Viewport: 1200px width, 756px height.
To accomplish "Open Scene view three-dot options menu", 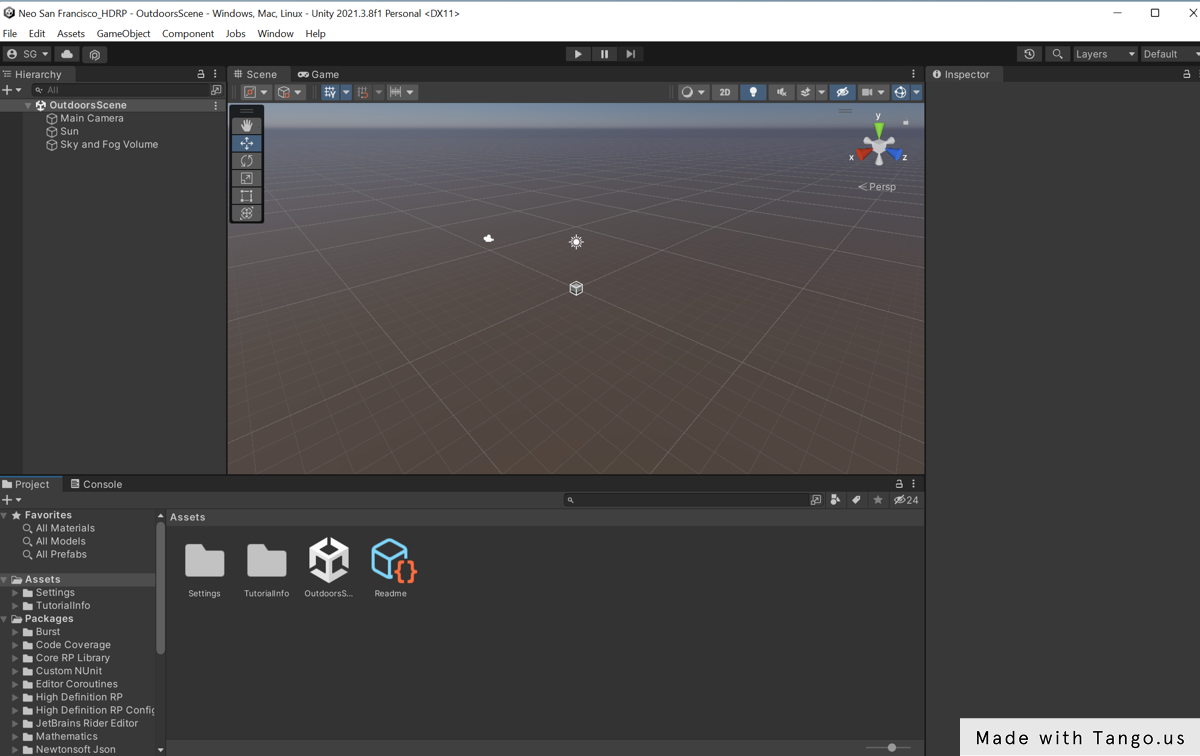I will coord(913,74).
